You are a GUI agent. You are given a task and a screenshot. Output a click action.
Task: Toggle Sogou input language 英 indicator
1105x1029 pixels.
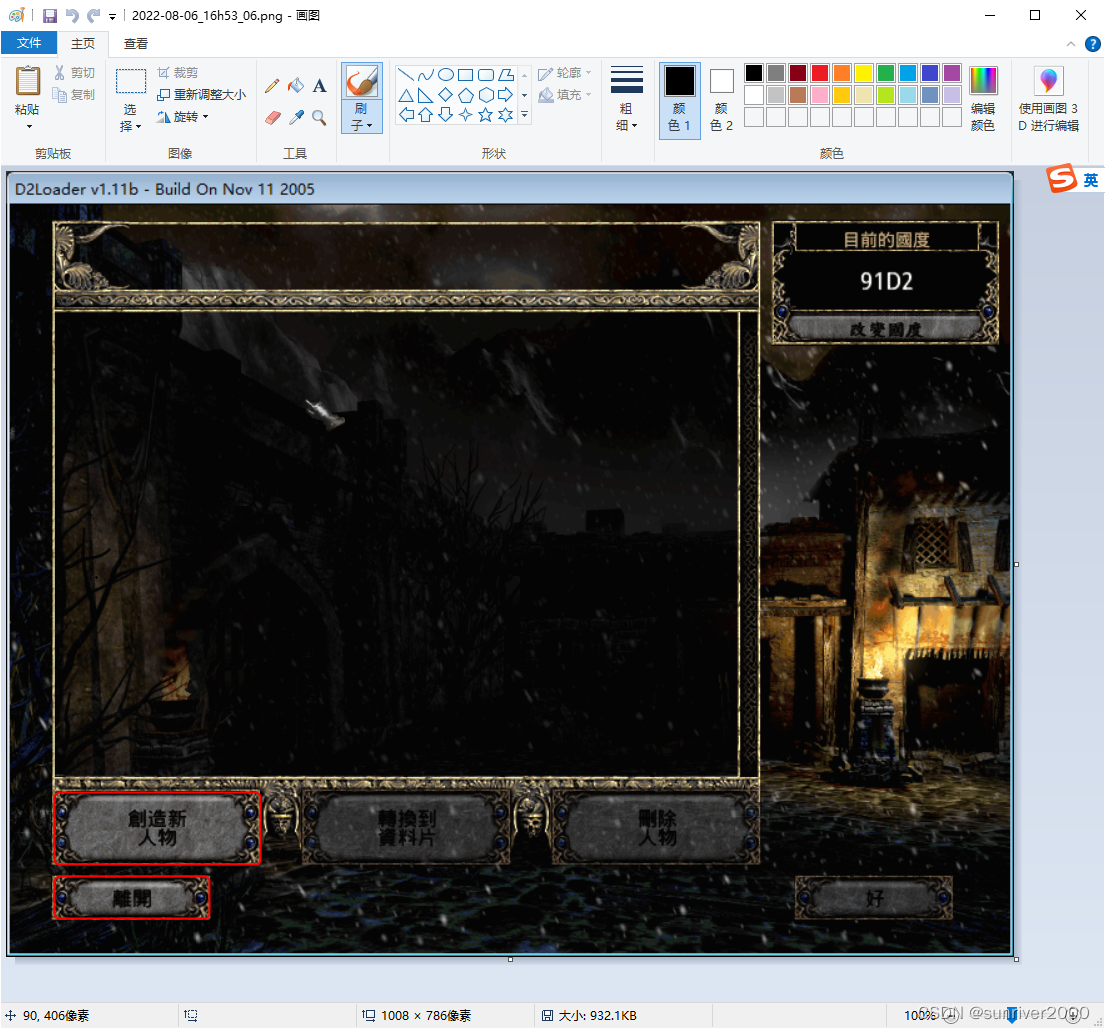click(1090, 180)
